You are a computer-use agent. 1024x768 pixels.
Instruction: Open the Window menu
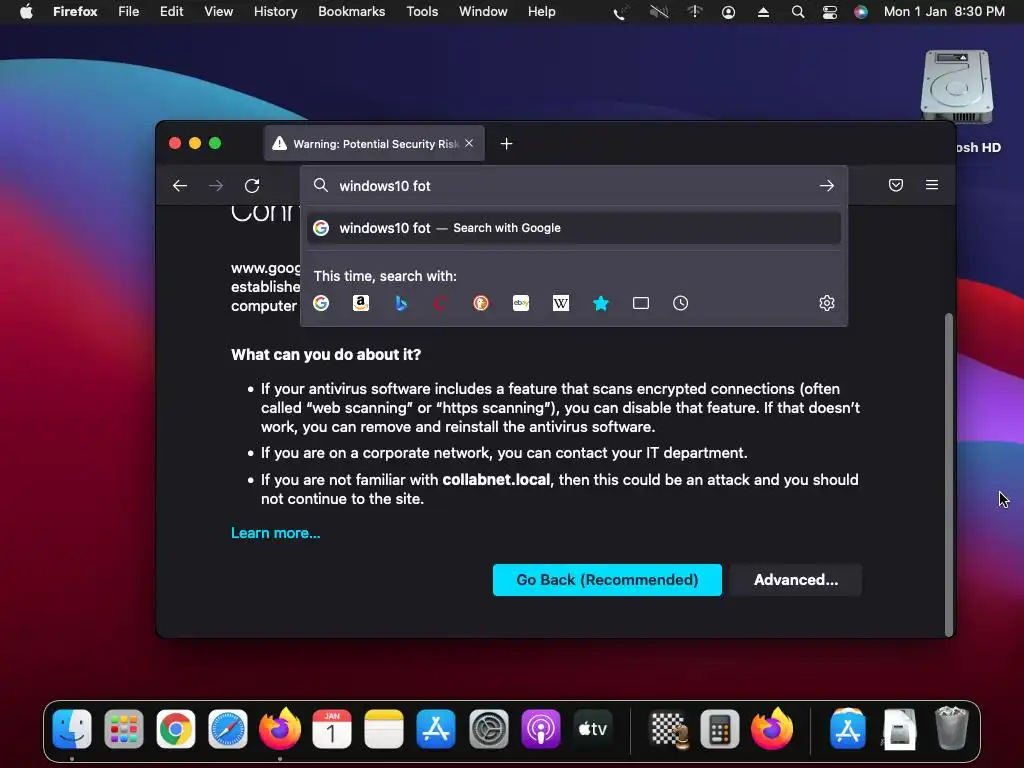click(x=483, y=12)
